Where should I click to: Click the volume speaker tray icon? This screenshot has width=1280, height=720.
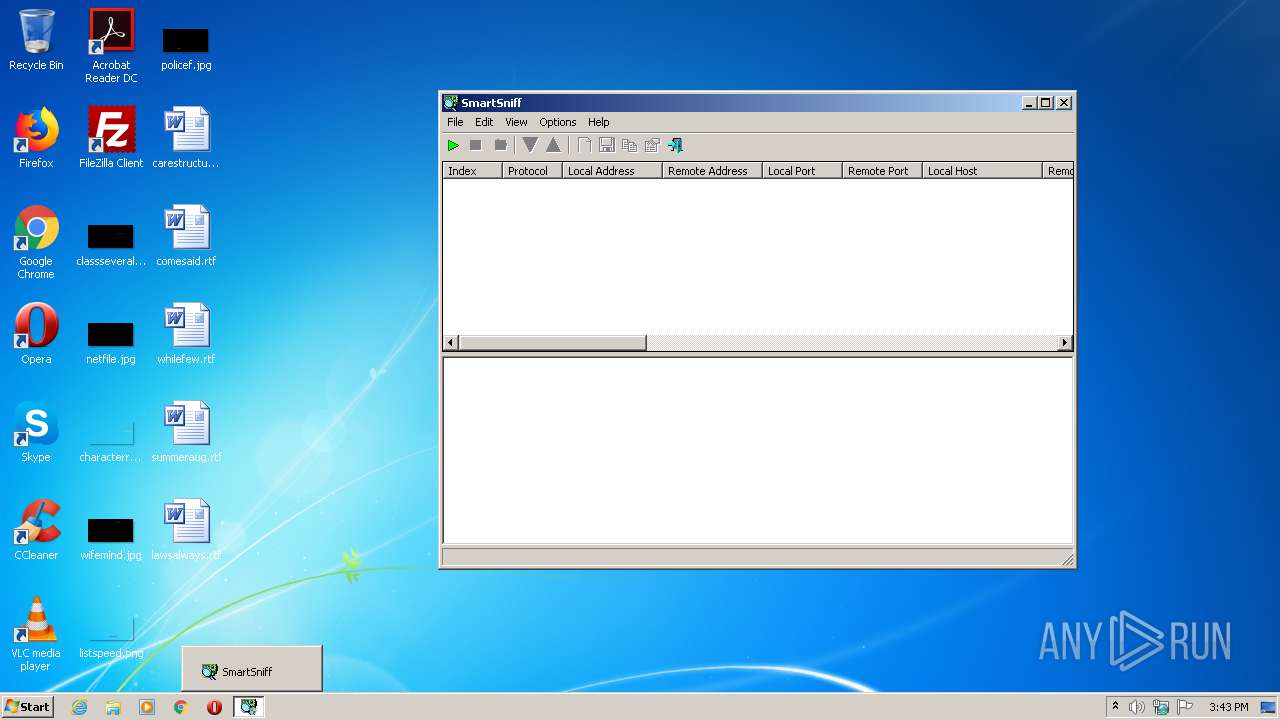pyautogui.click(x=1137, y=707)
